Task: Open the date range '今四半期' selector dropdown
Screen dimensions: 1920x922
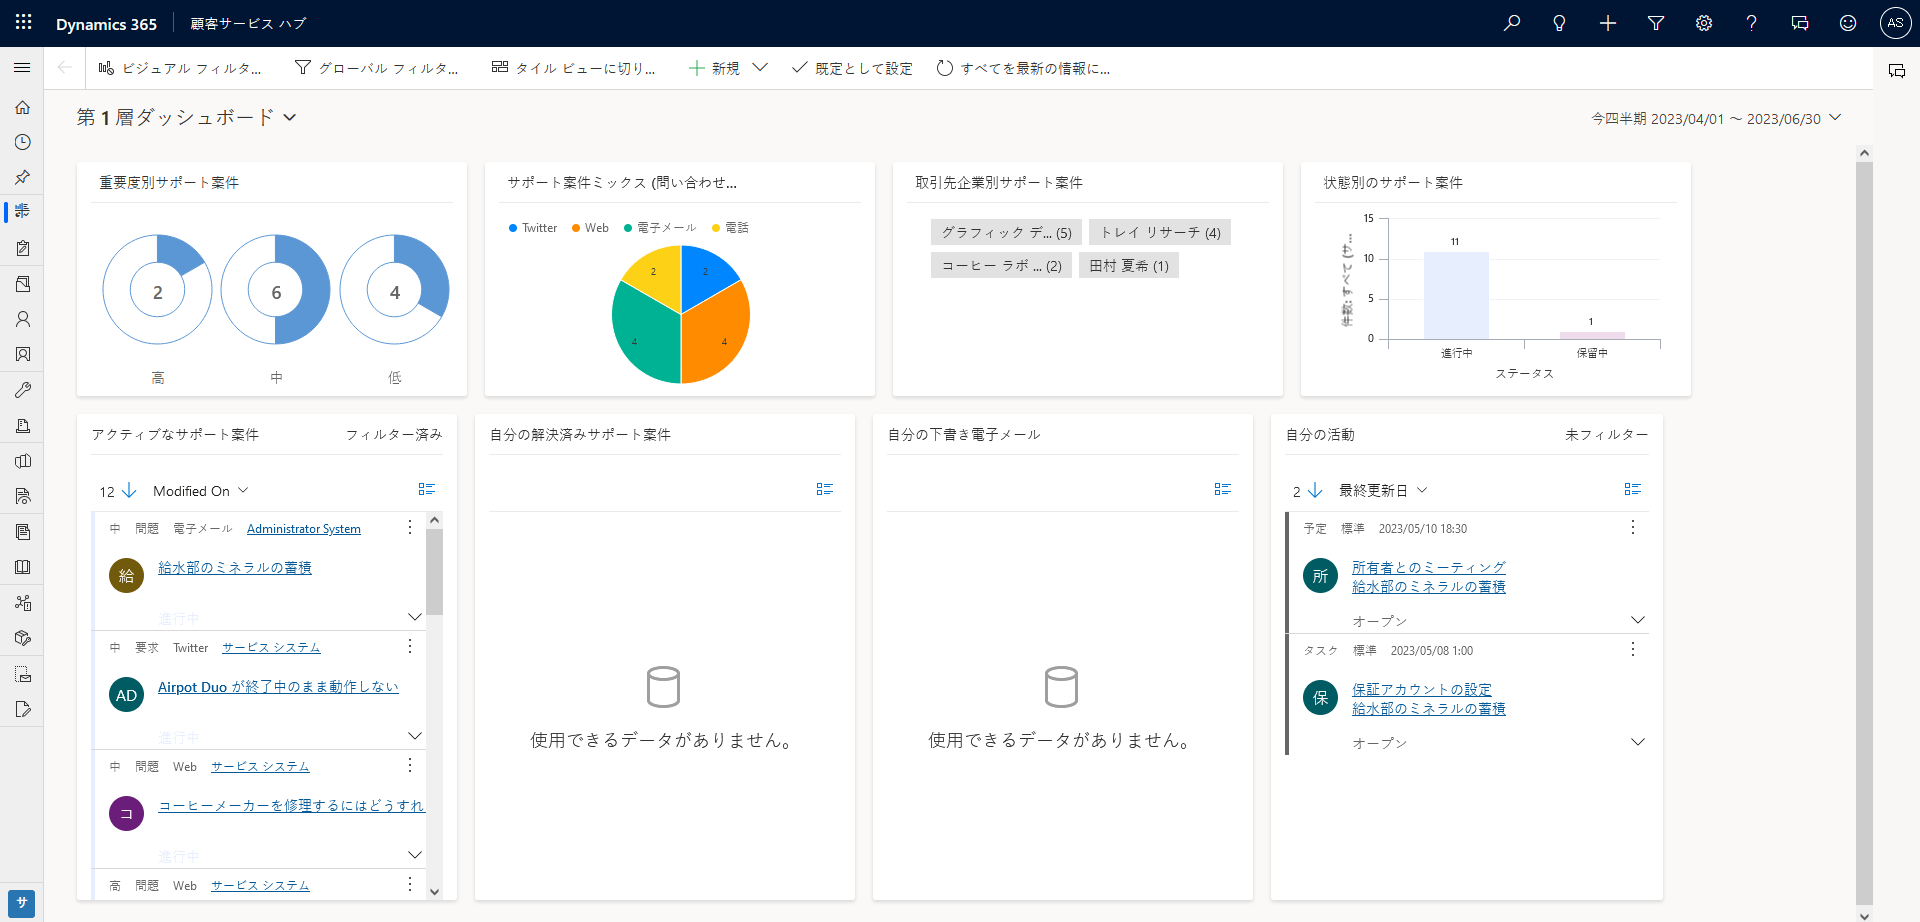Action: click(1836, 117)
